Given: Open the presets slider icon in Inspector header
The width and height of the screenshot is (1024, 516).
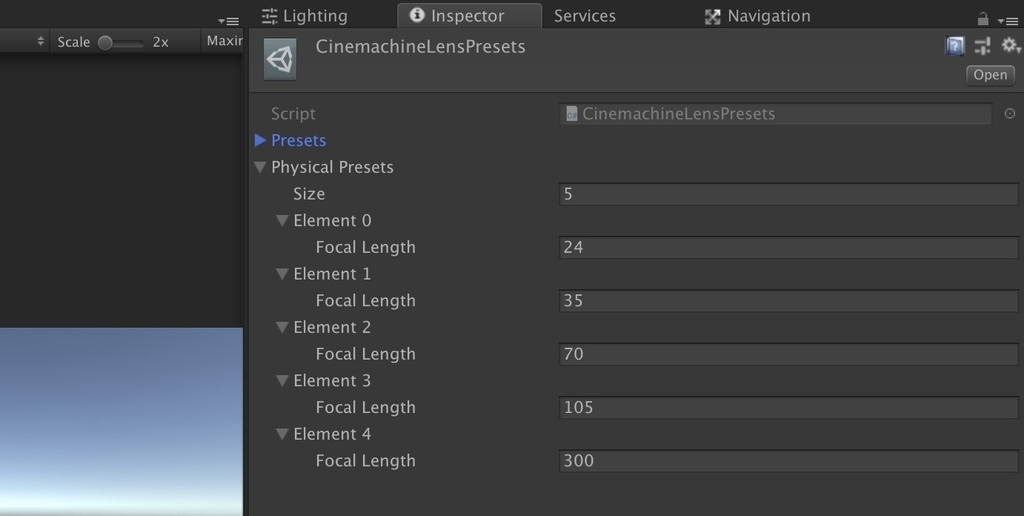Looking at the screenshot, I should click(x=982, y=46).
